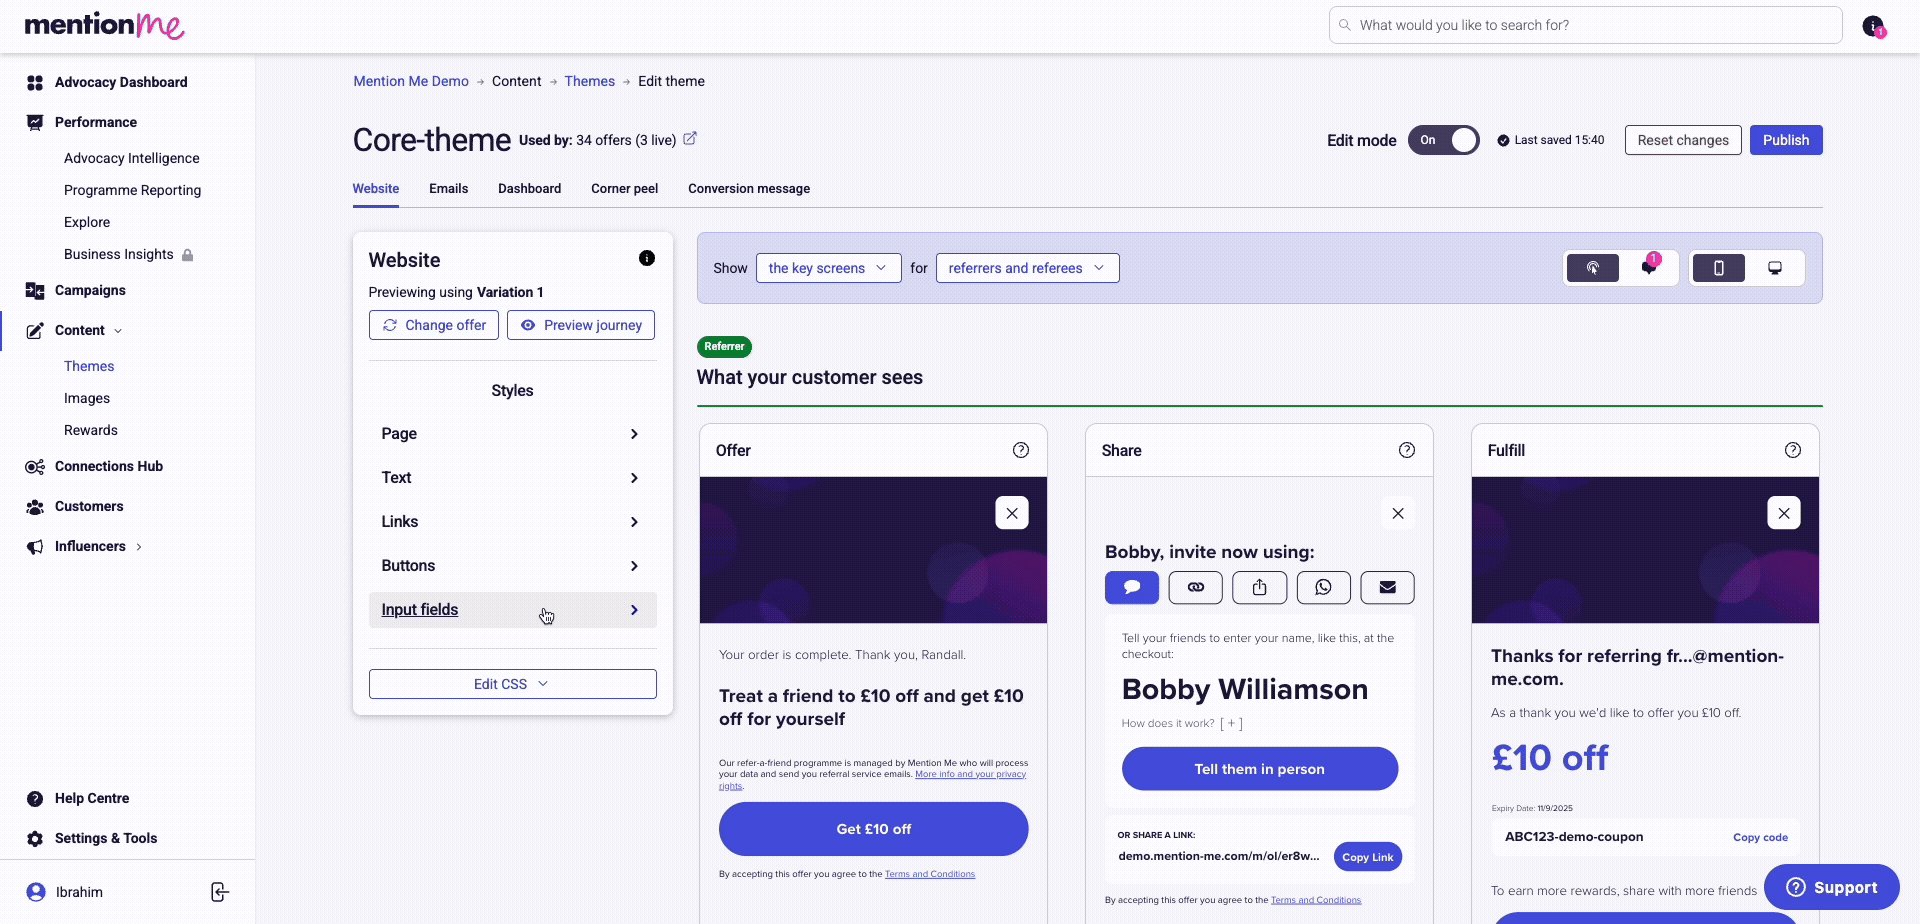The width and height of the screenshot is (1920, 924).
Task: Expand the Edit CSS dropdown
Action: (x=512, y=684)
